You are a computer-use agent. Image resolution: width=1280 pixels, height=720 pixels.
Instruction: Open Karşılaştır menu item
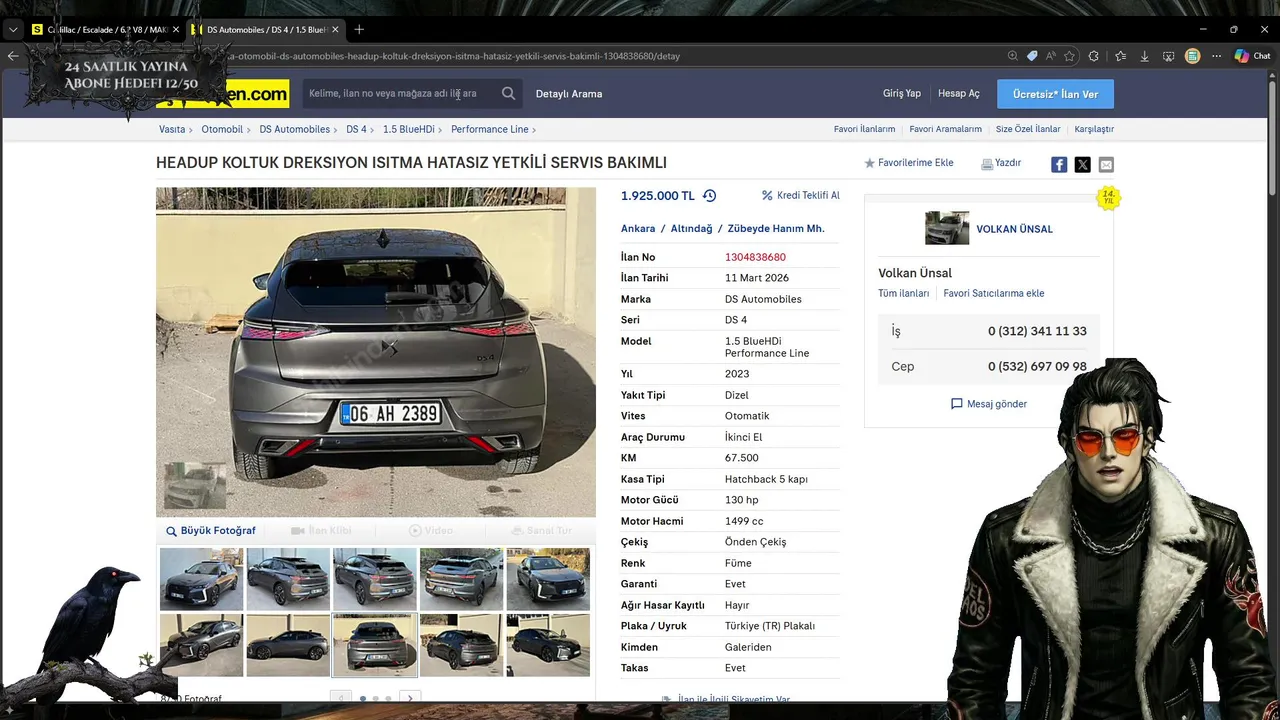point(1094,129)
